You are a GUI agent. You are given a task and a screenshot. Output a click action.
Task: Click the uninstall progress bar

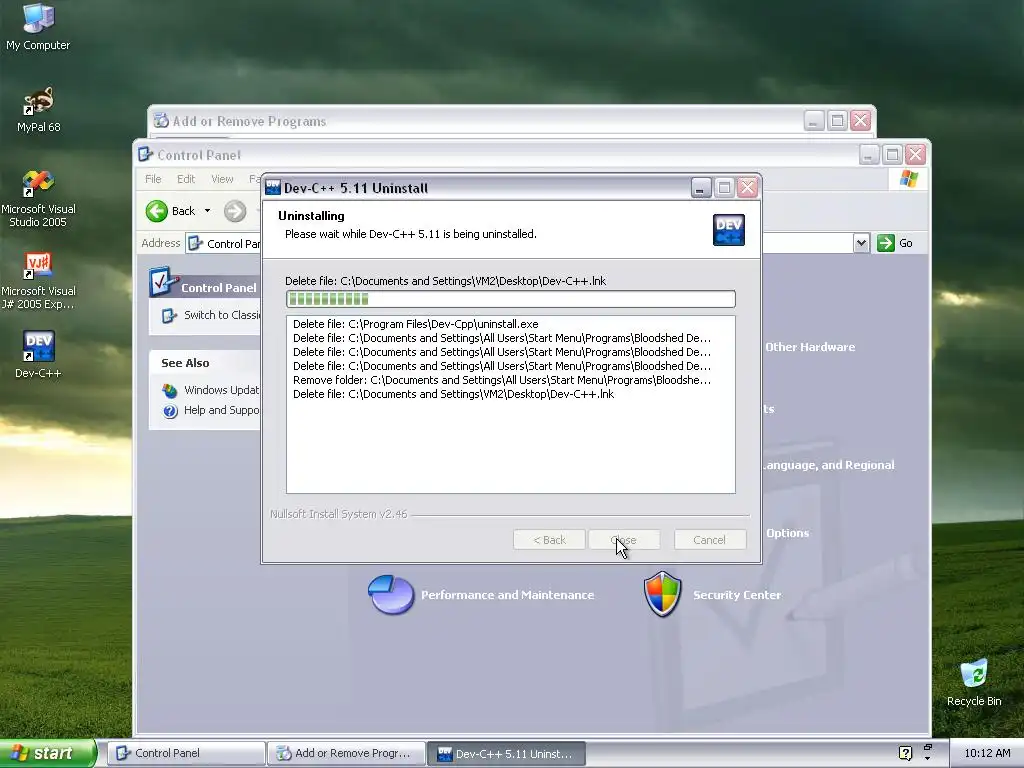pyautogui.click(x=511, y=299)
